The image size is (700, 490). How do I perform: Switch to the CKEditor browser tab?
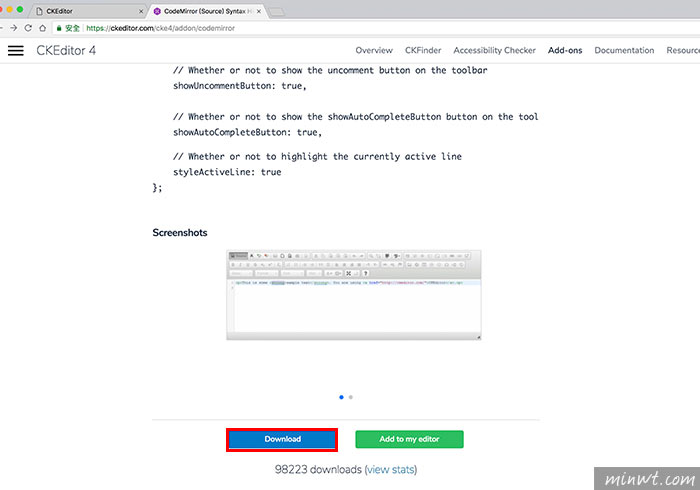(89, 11)
